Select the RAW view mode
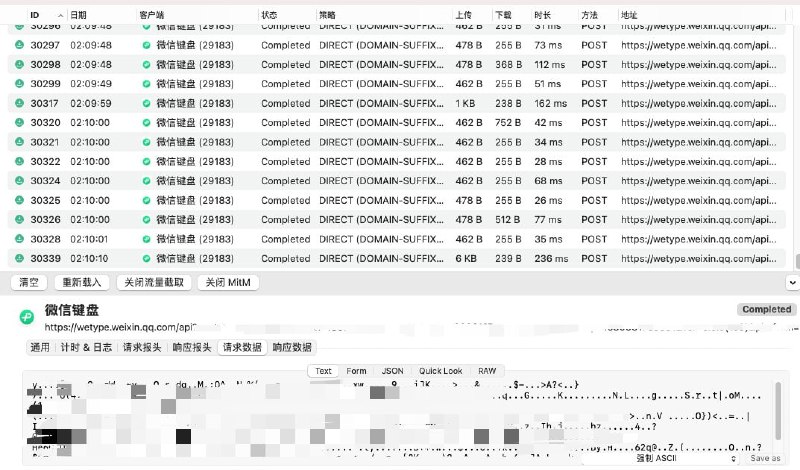Viewport: 800px width, 470px height. (487, 371)
